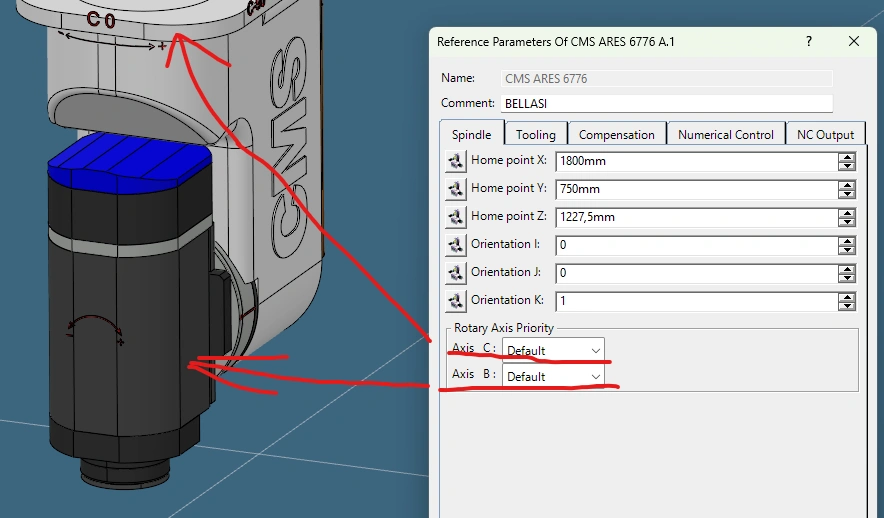Increase Orientation J with up arrow
Image resolution: width=884 pixels, height=518 pixels.
[847, 269]
